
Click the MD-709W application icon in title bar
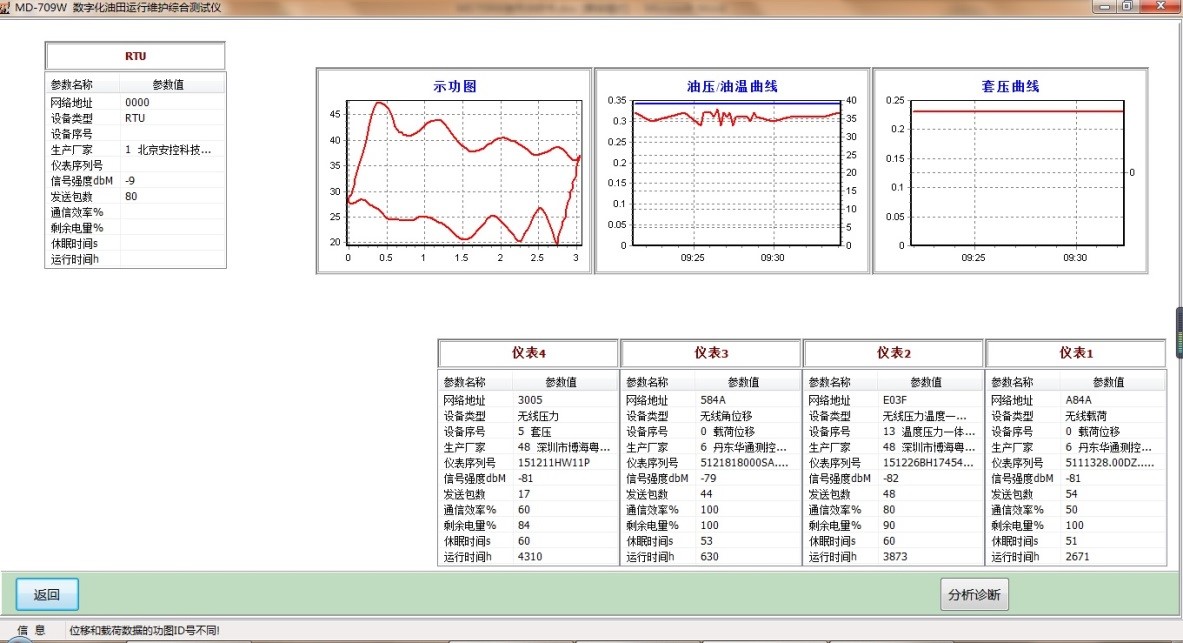tap(6, 6)
